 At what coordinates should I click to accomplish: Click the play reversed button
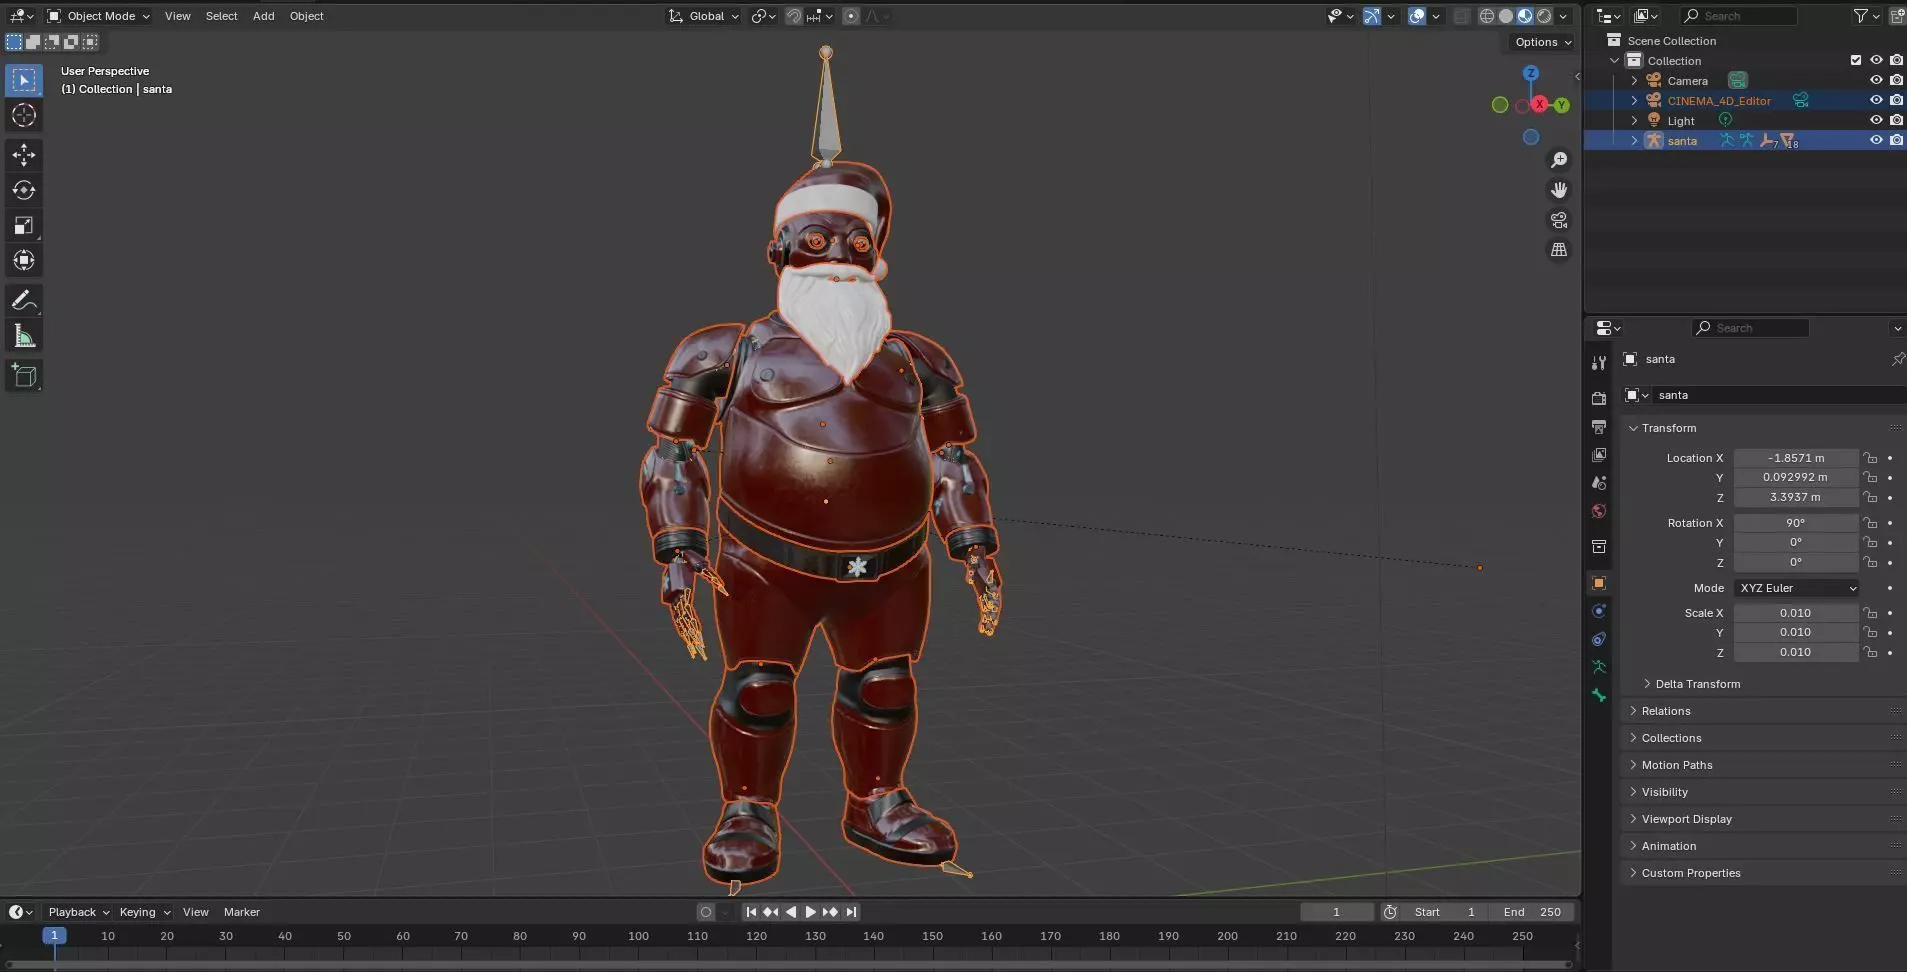791,912
